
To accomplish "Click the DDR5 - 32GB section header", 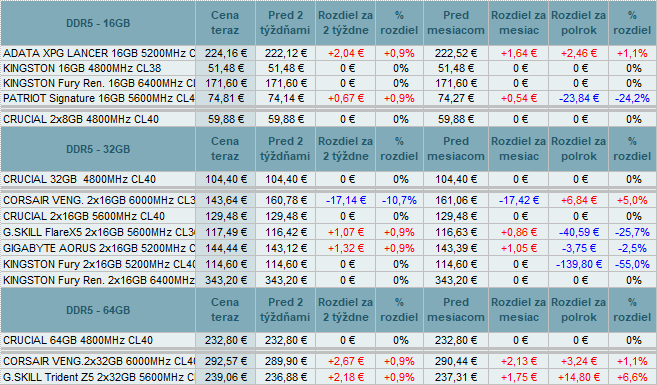I will [x=98, y=149].
